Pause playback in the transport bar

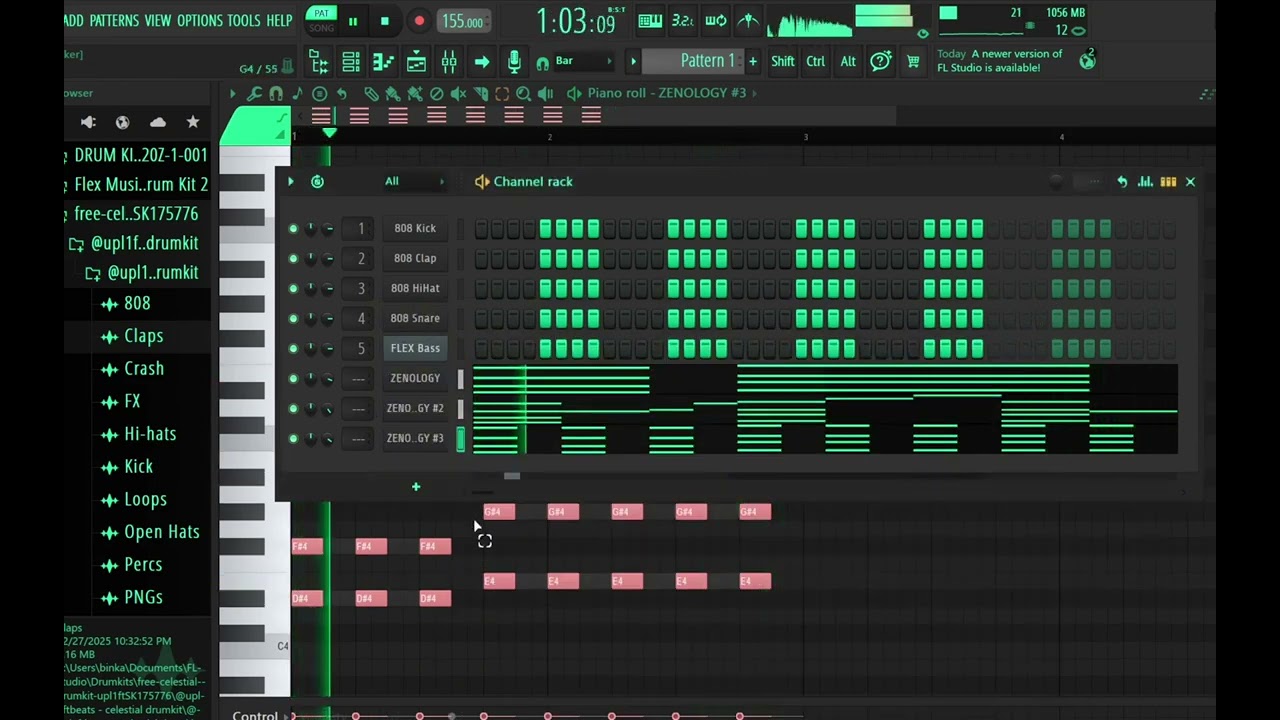353,21
